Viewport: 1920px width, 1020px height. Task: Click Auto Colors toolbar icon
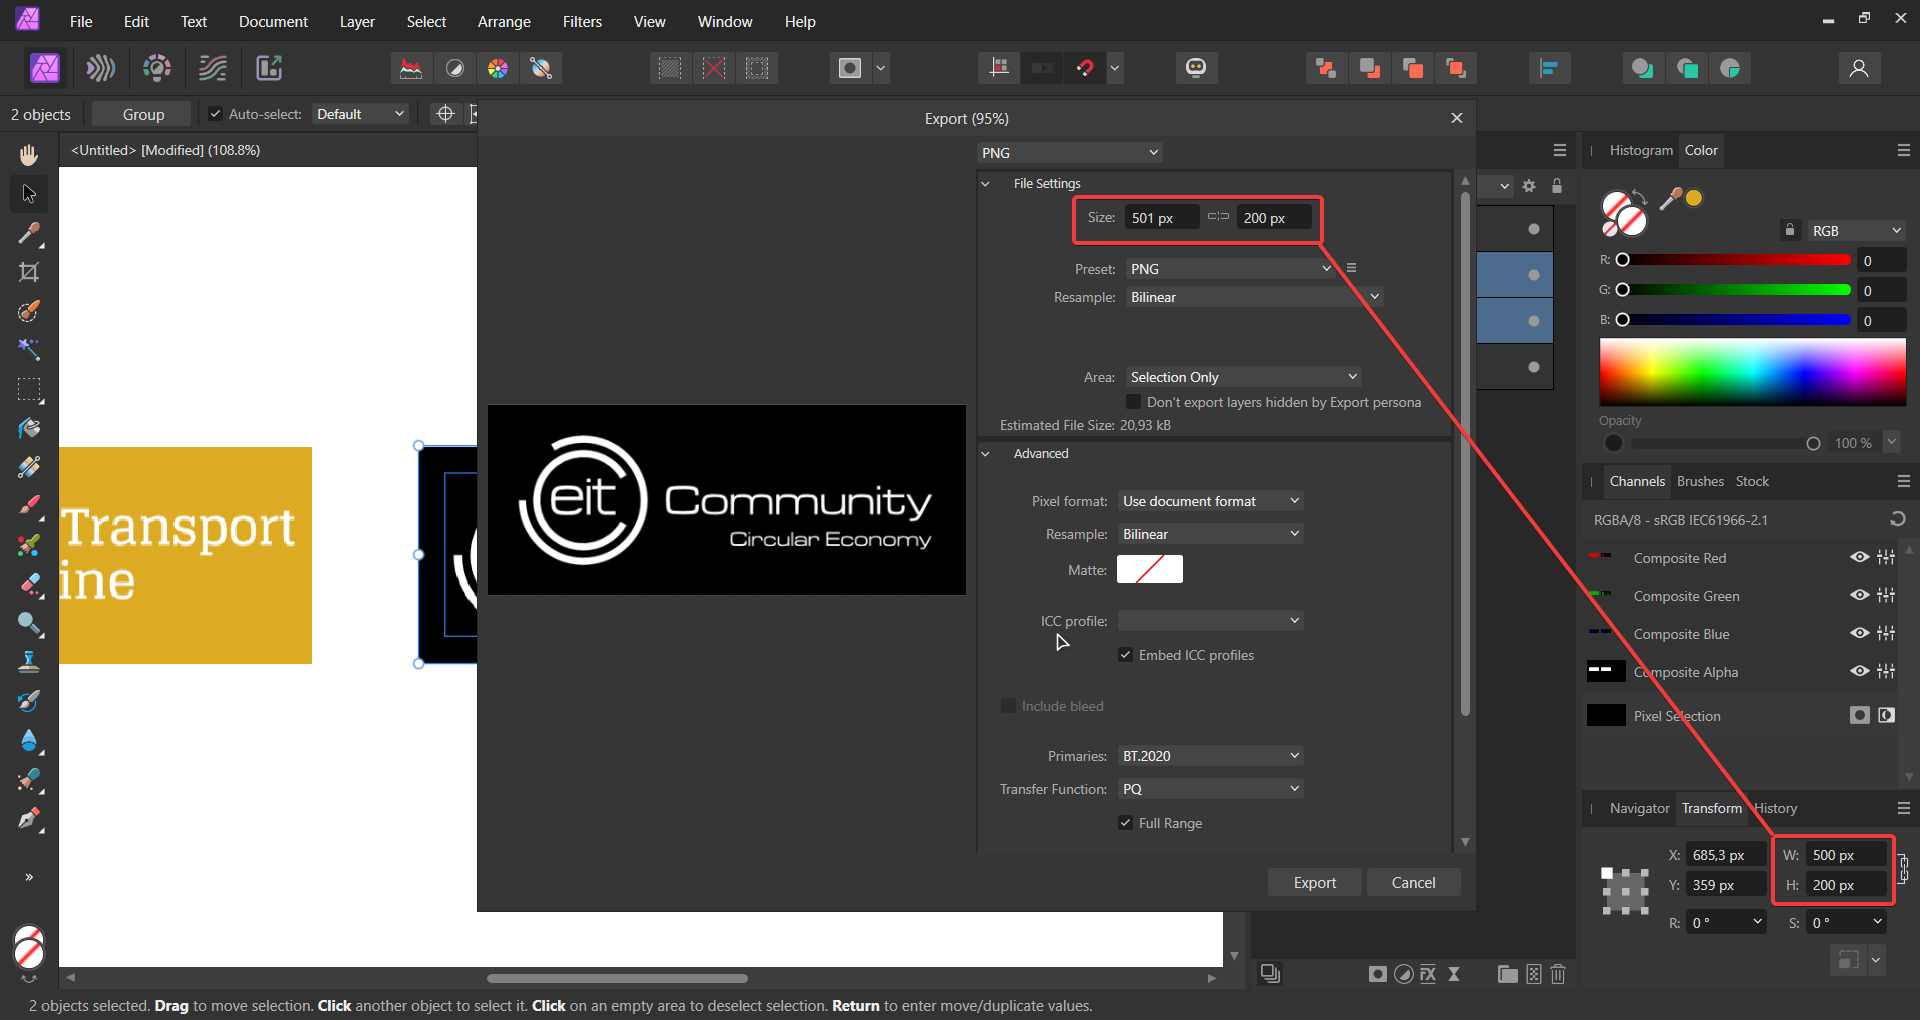click(498, 68)
